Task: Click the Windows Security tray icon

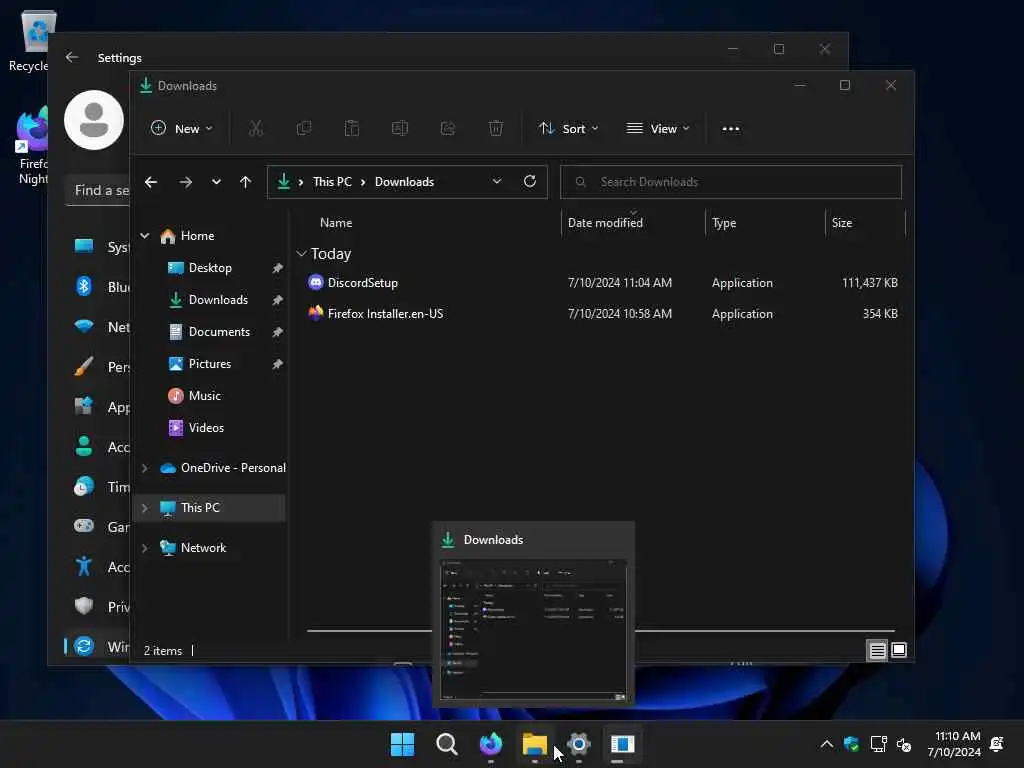Action: click(x=851, y=744)
